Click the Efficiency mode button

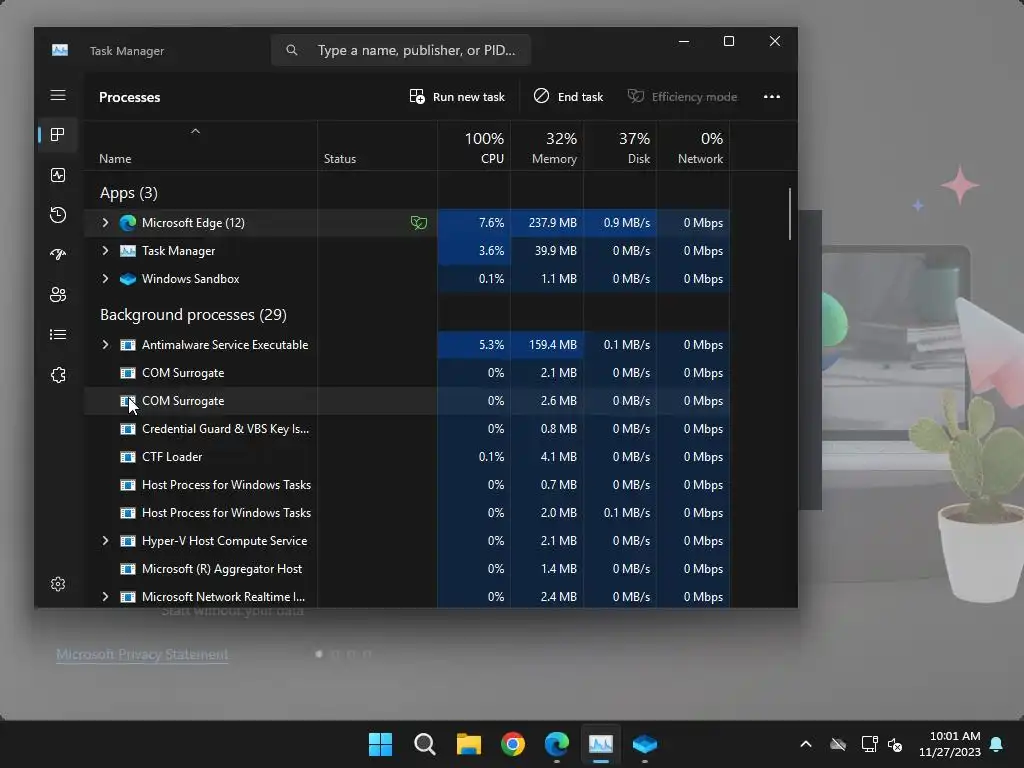click(x=682, y=97)
